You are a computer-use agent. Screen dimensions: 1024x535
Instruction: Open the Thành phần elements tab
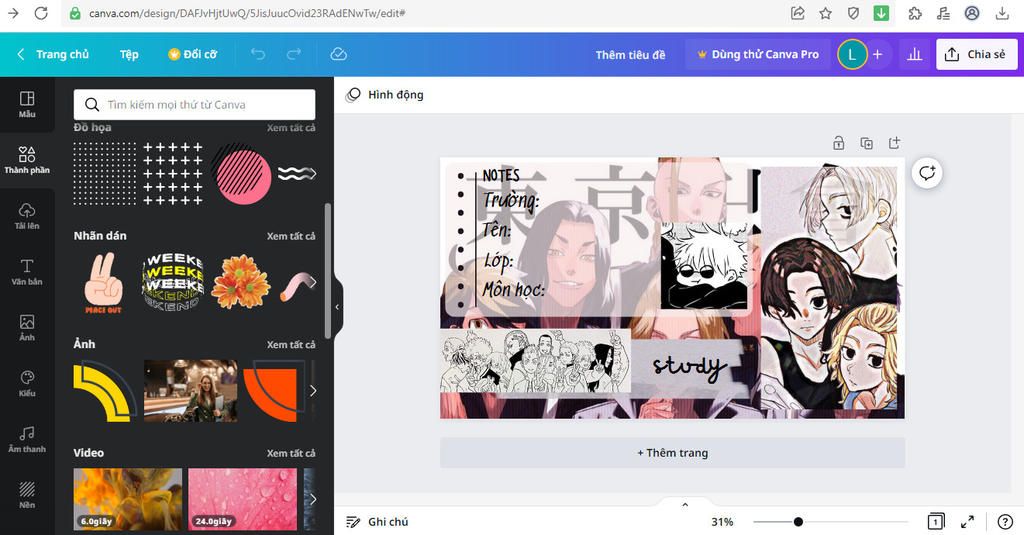click(x=27, y=160)
